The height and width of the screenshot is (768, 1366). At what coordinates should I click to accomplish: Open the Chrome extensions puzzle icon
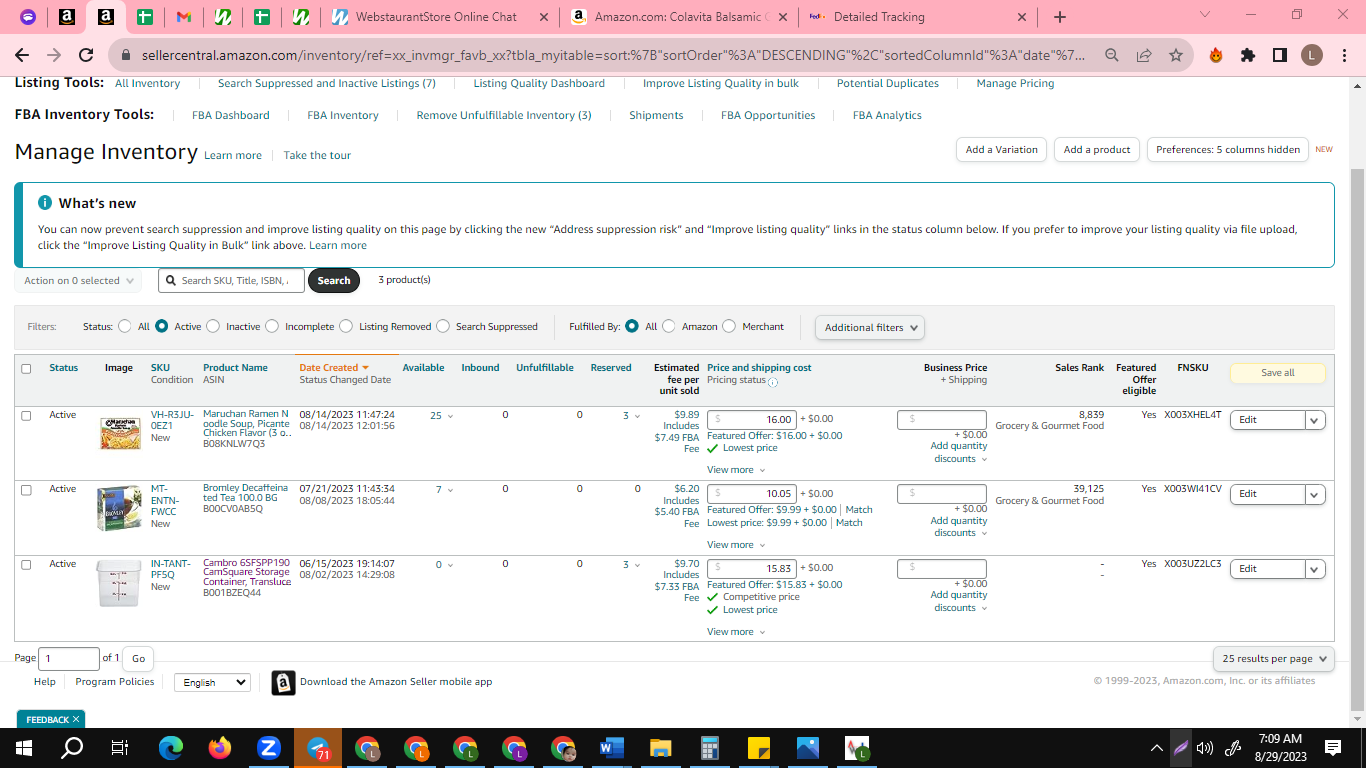point(1247,56)
